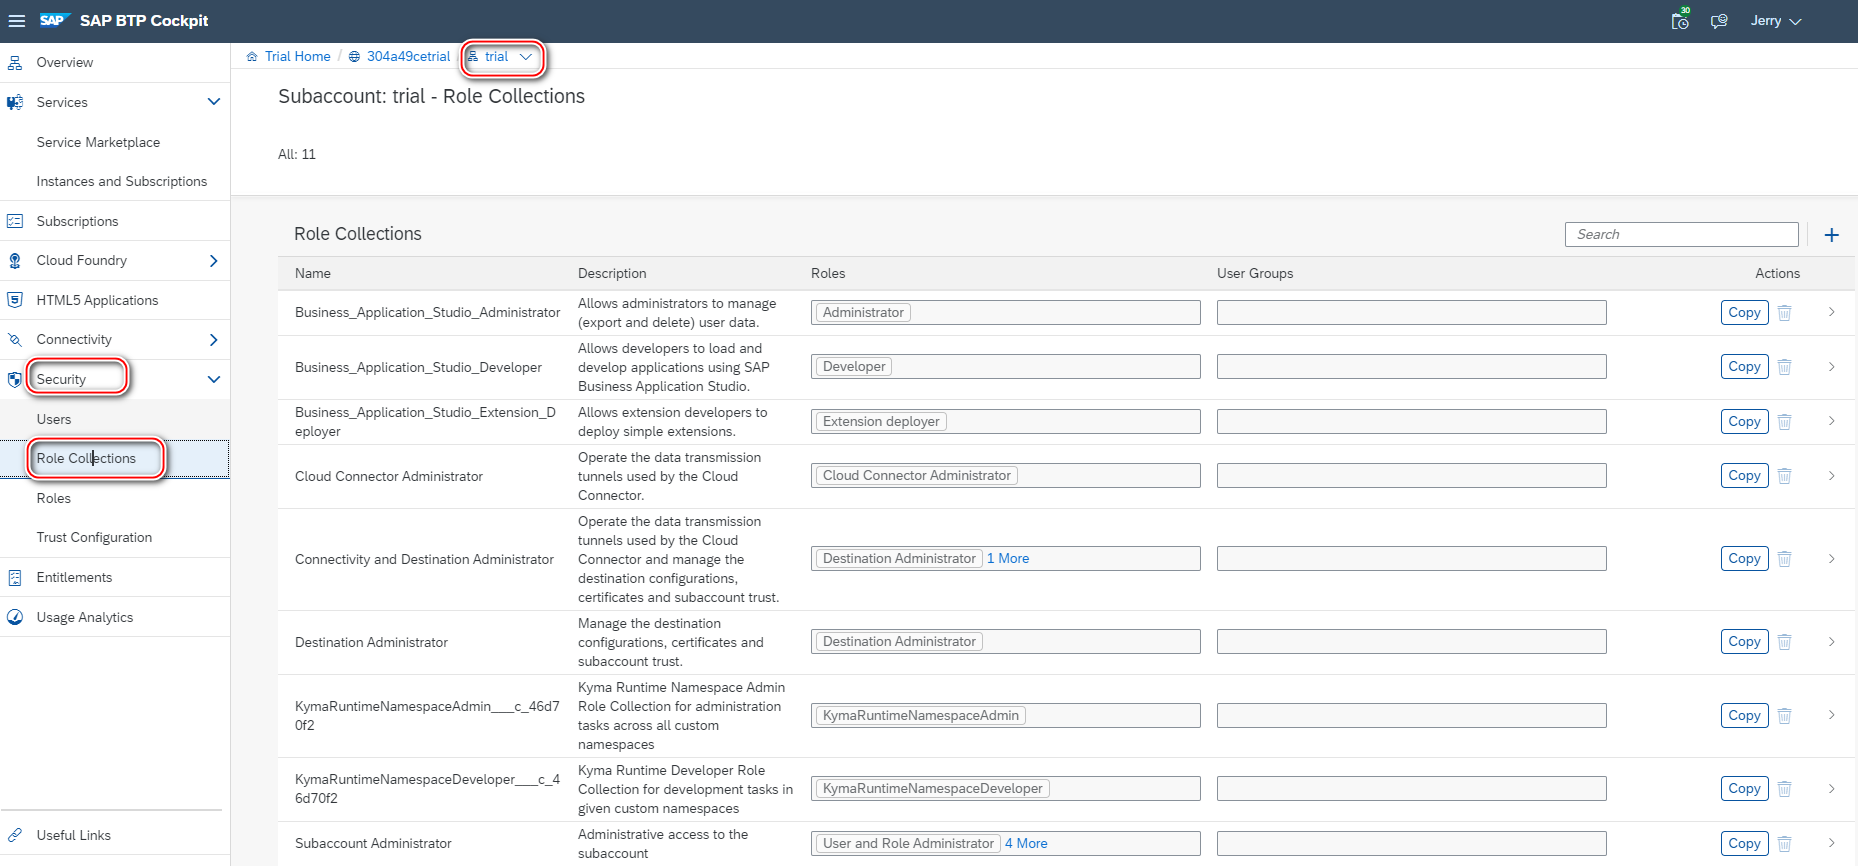This screenshot has width=1858, height=866.
Task: Click the Extension deployer role token
Action: pyautogui.click(x=881, y=422)
